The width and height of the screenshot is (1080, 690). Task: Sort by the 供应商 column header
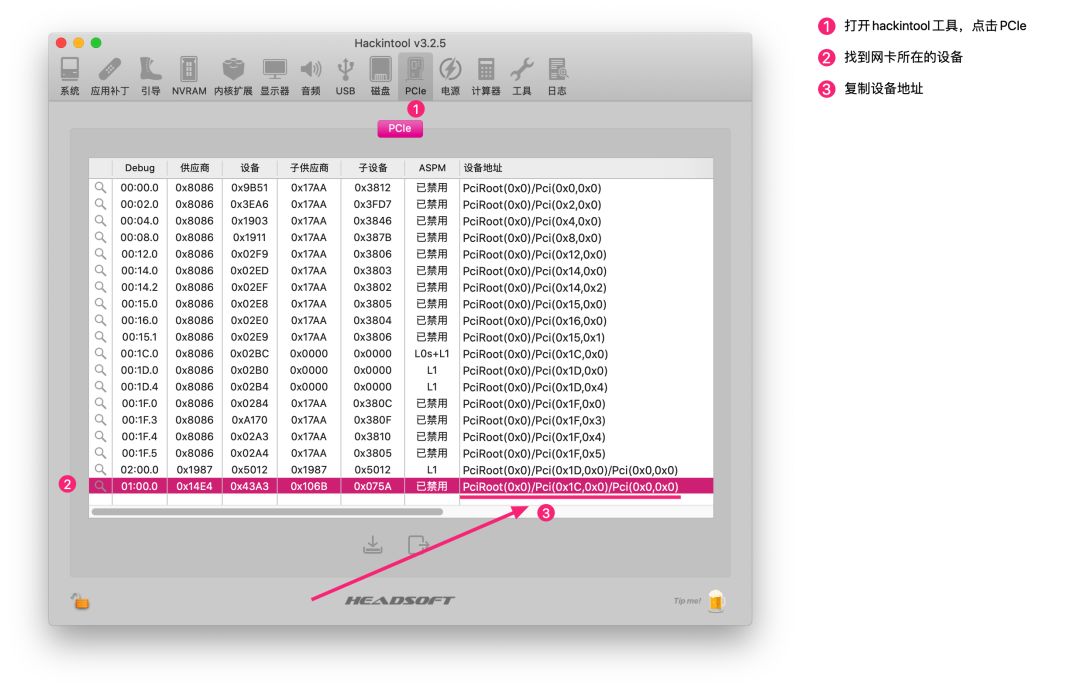(x=195, y=168)
